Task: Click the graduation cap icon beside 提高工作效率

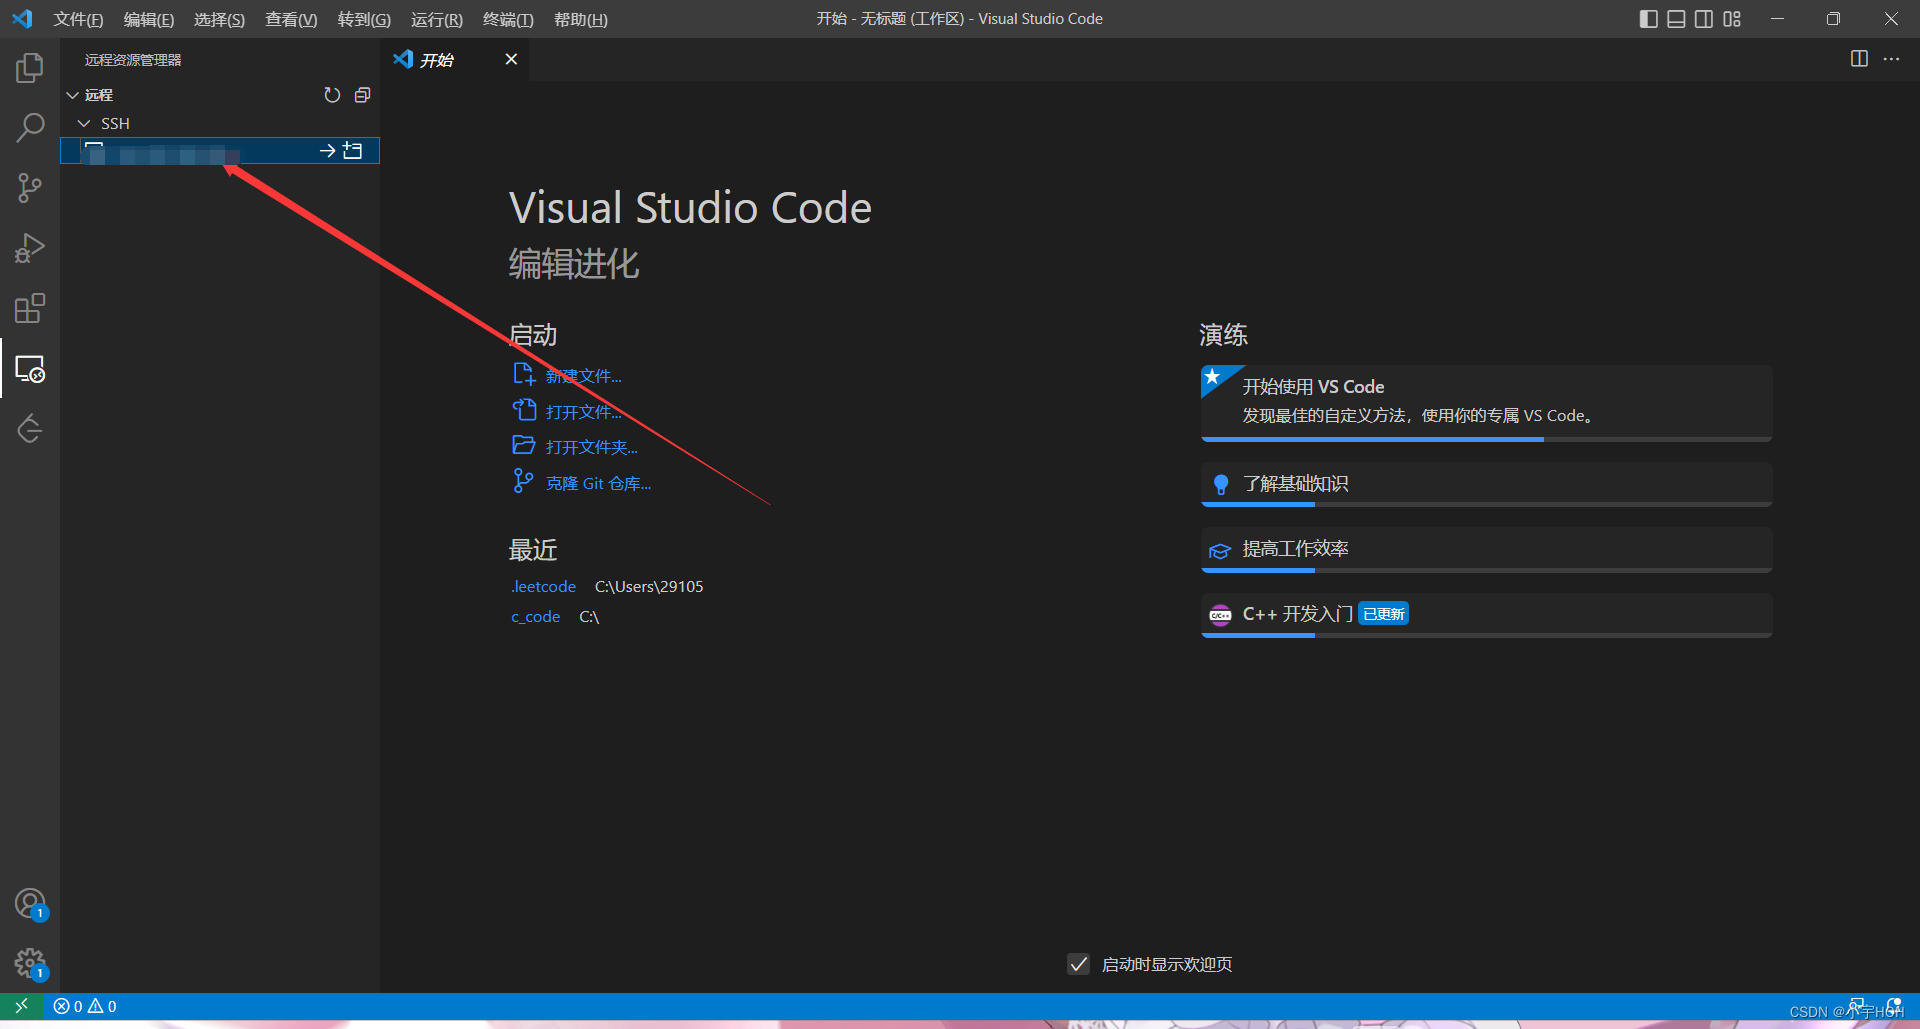Action: click(x=1220, y=550)
